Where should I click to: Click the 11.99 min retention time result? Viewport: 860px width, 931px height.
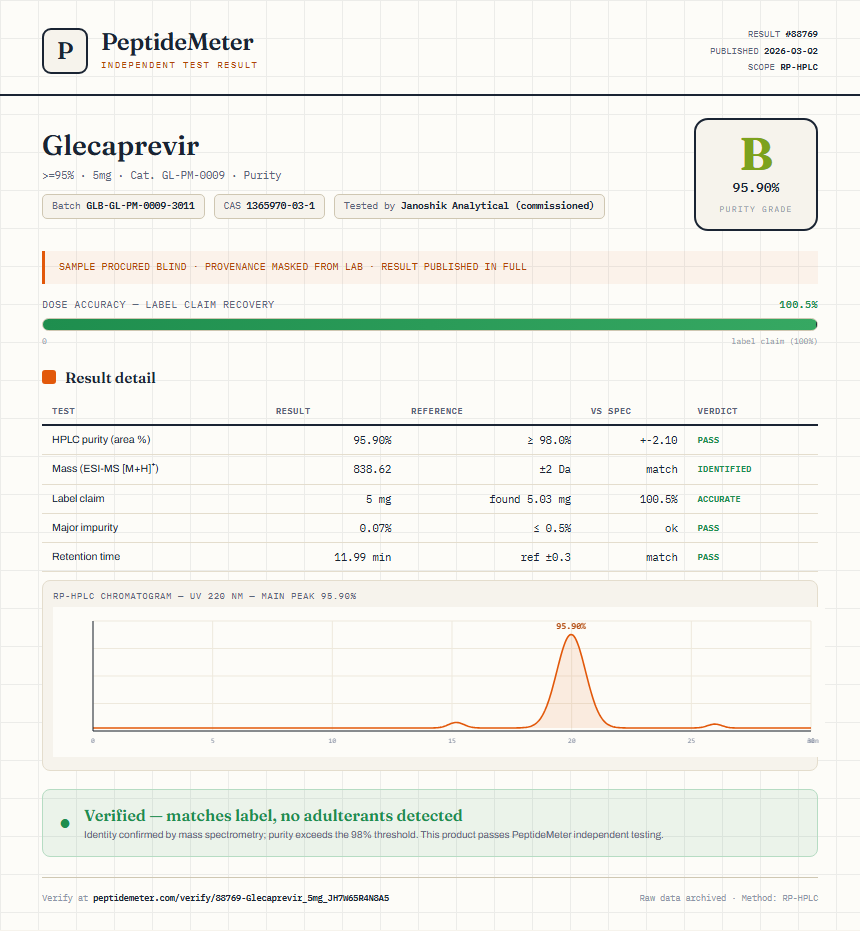pyautogui.click(x=362, y=557)
